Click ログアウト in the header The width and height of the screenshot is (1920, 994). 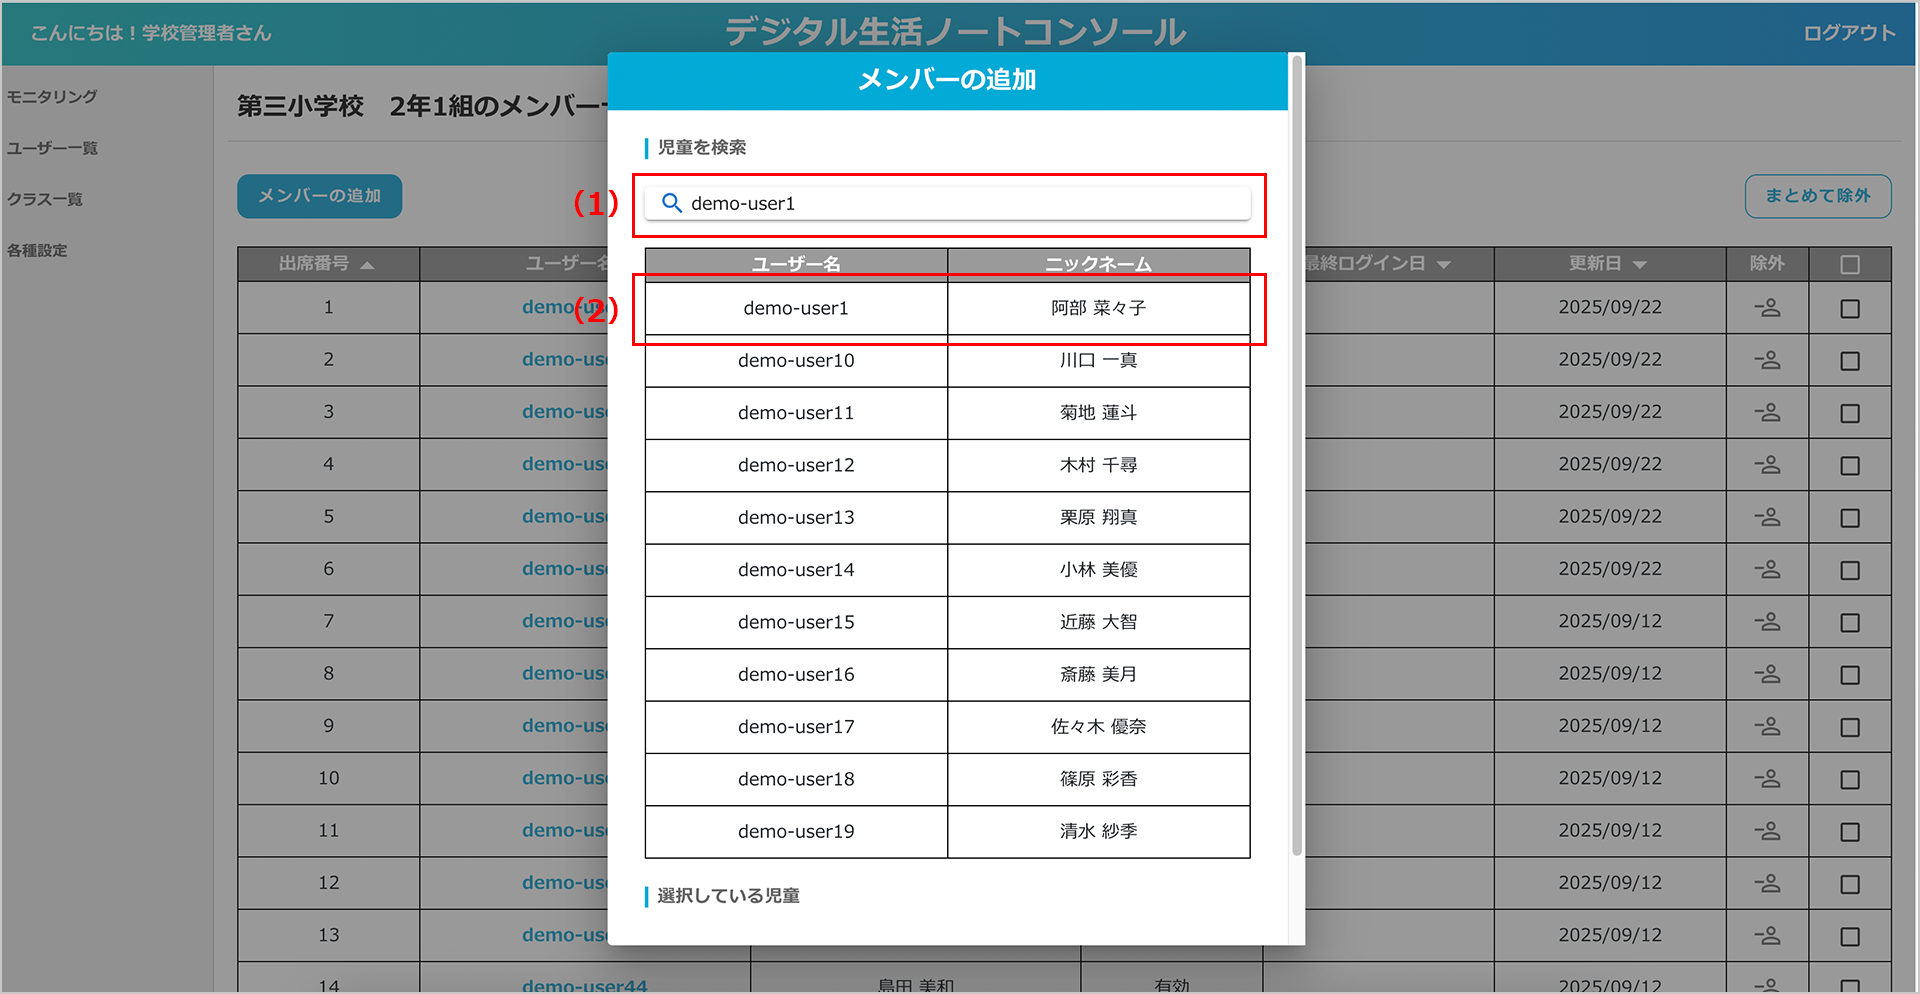[1849, 33]
